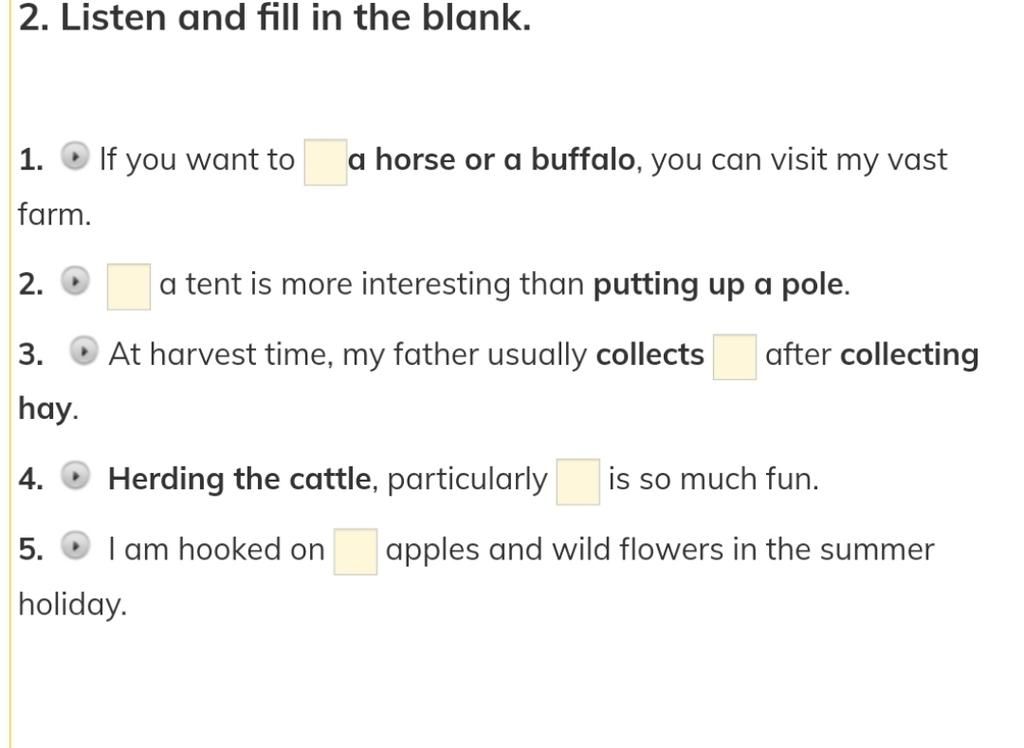The height and width of the screenshot is (748, 1024).
Task: Click the bold word 'hay'
Action: [x=45, y=410]
